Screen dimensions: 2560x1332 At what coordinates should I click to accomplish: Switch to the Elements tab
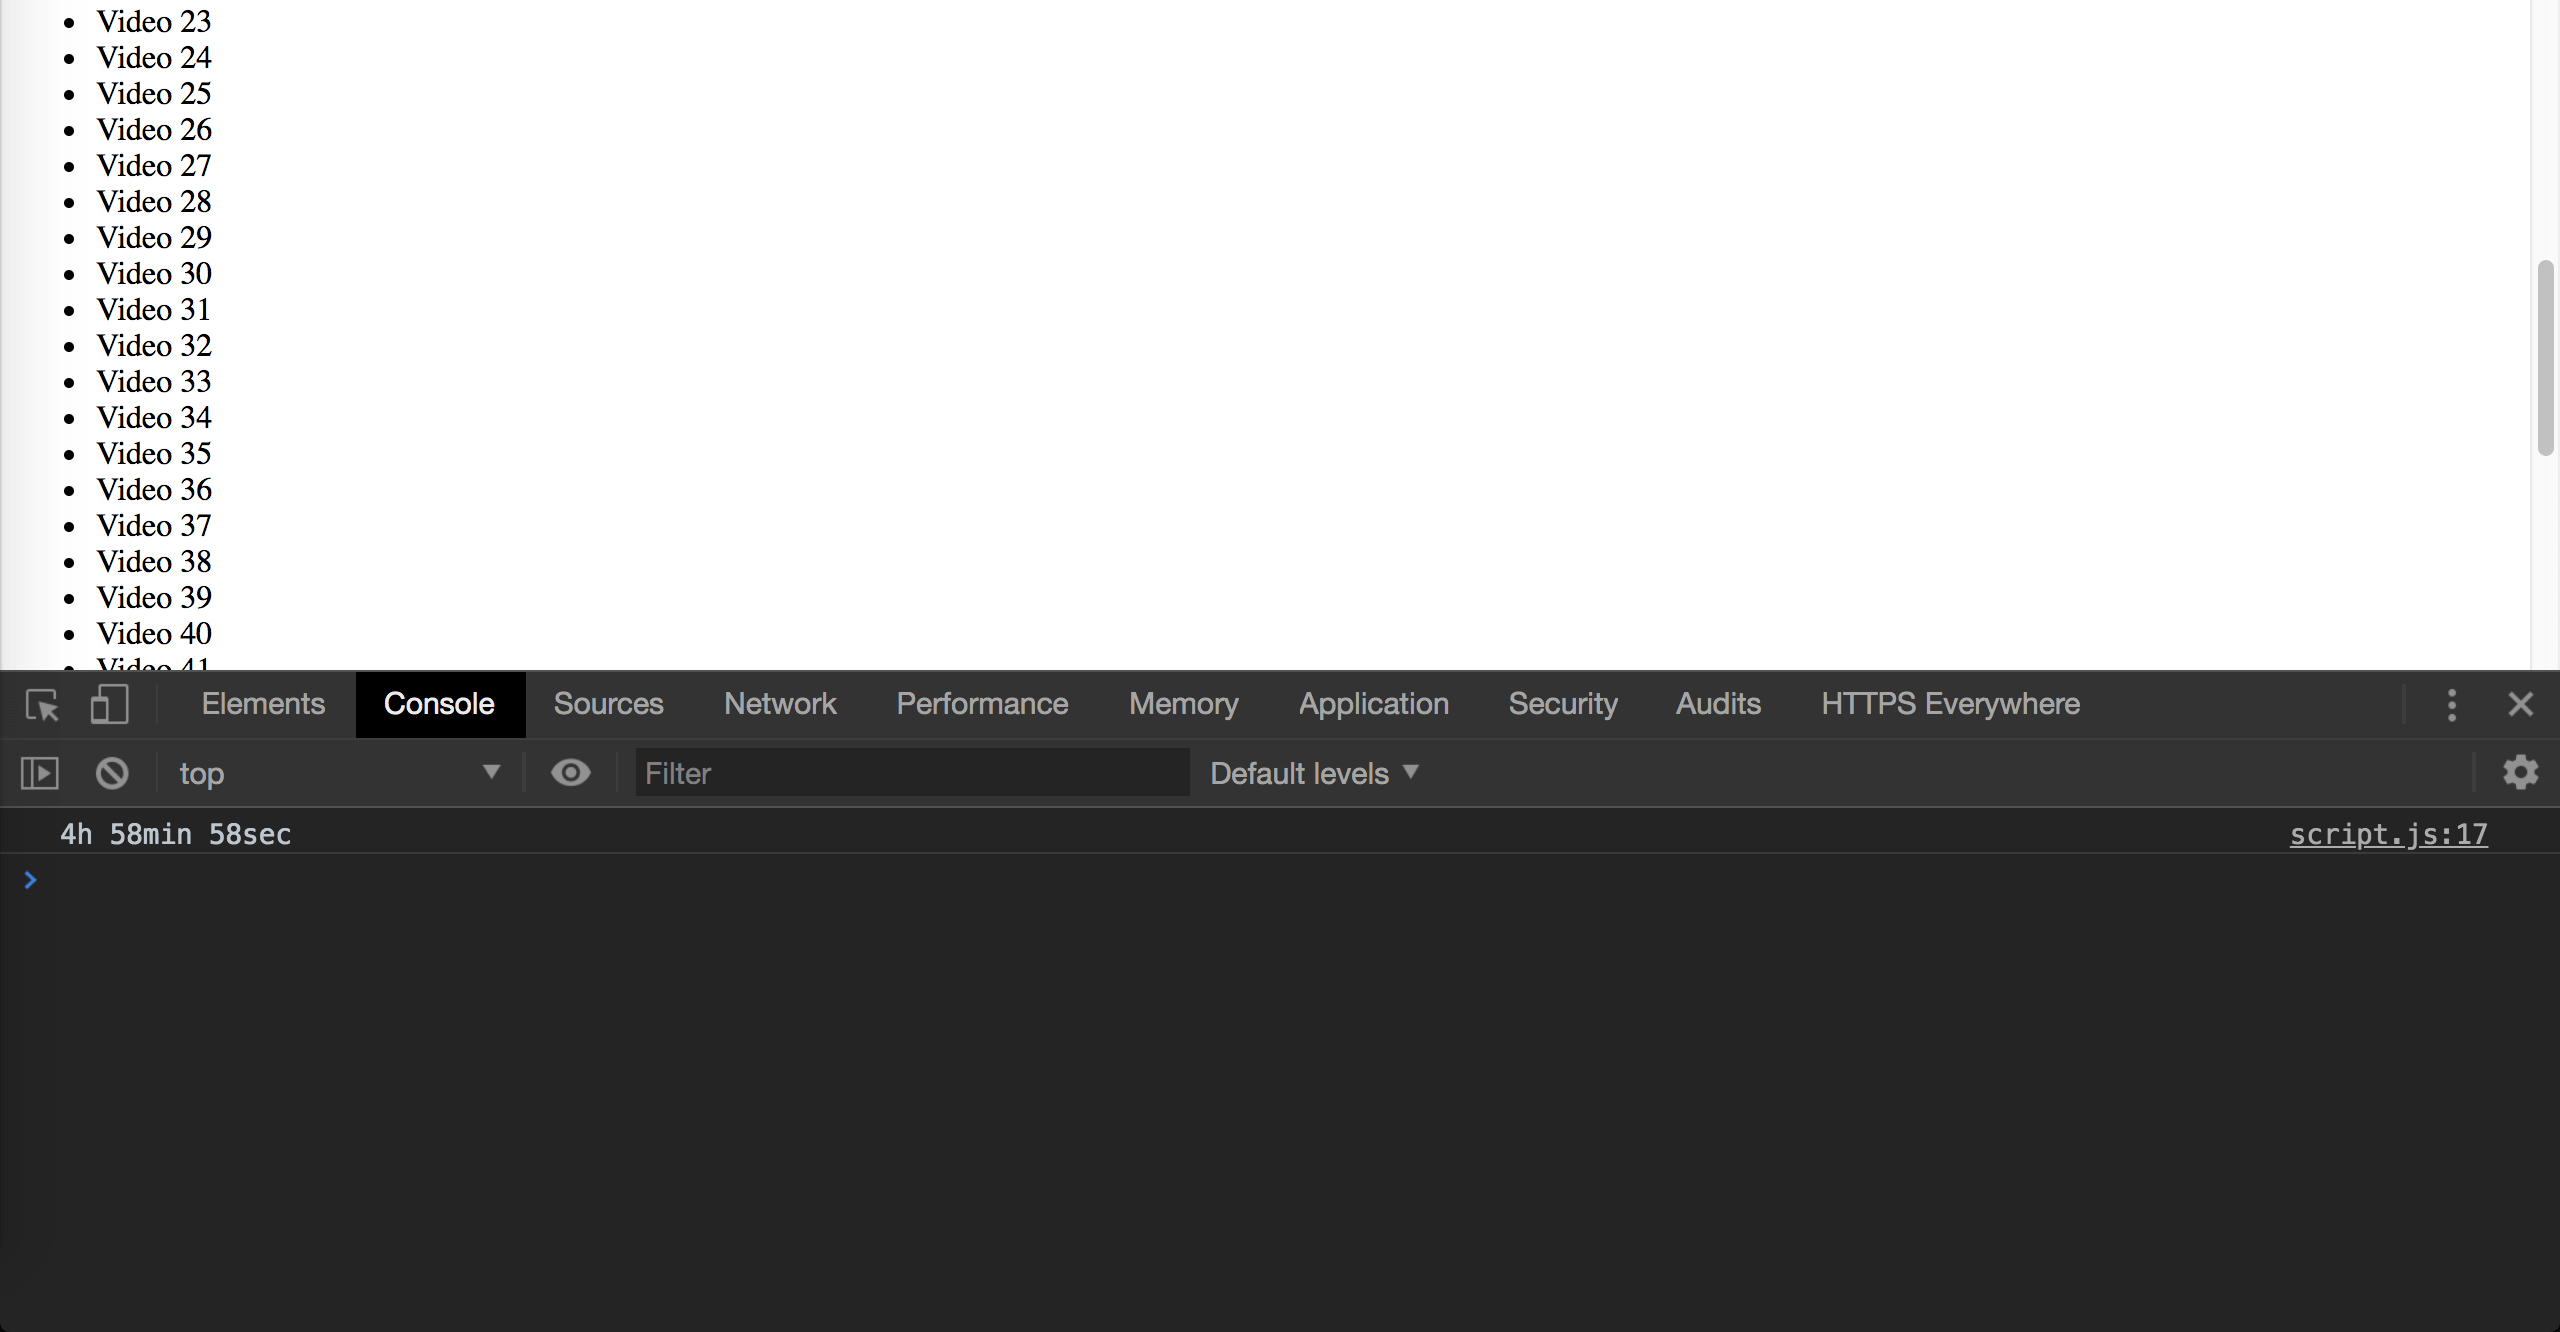click(x=263, y=705)
